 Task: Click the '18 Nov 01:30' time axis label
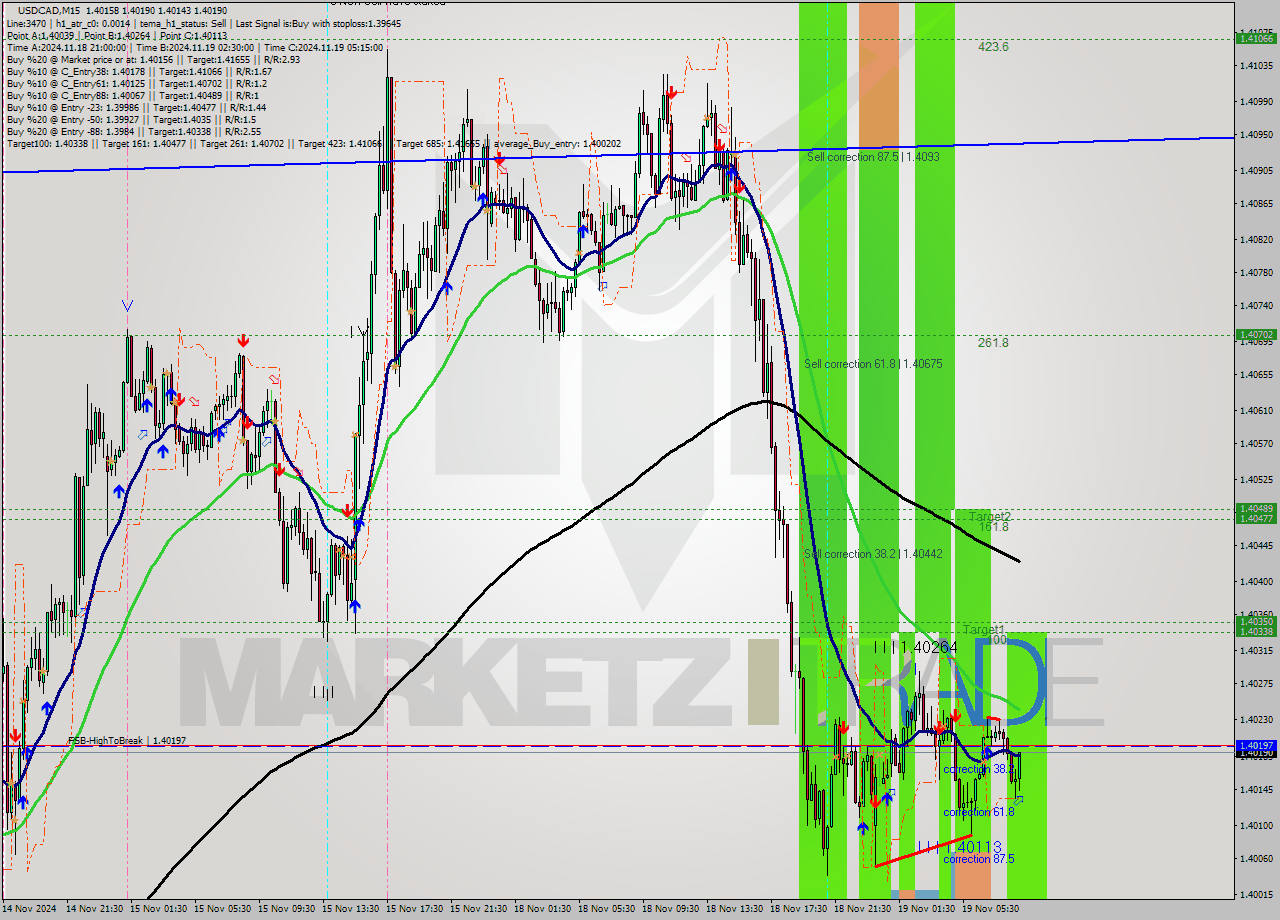(x=542, y=909)
